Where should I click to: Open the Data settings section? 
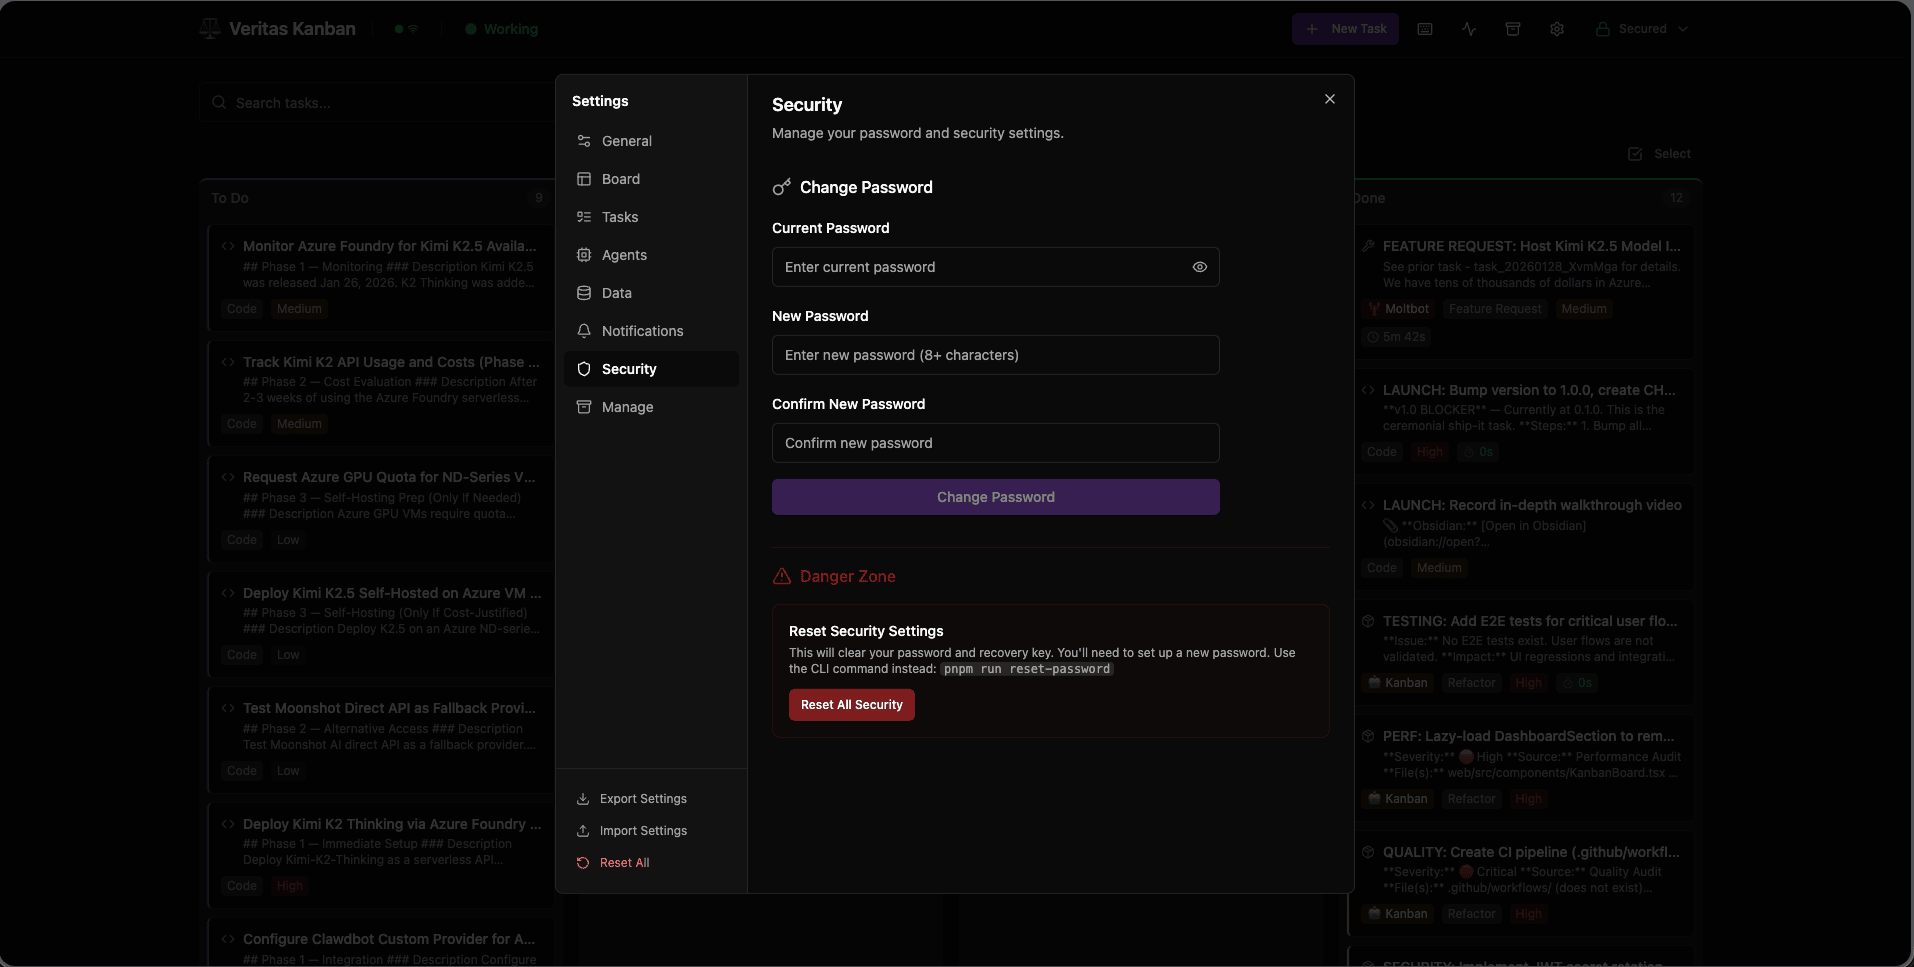616,293
